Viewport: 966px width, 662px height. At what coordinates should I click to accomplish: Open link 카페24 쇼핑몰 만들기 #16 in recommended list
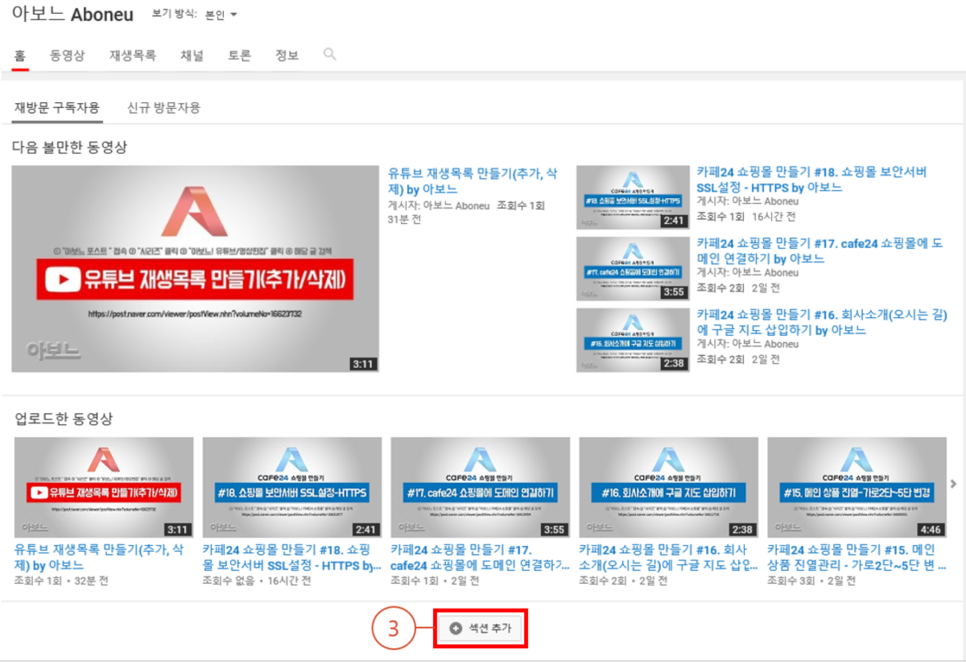tap(822, 322)
